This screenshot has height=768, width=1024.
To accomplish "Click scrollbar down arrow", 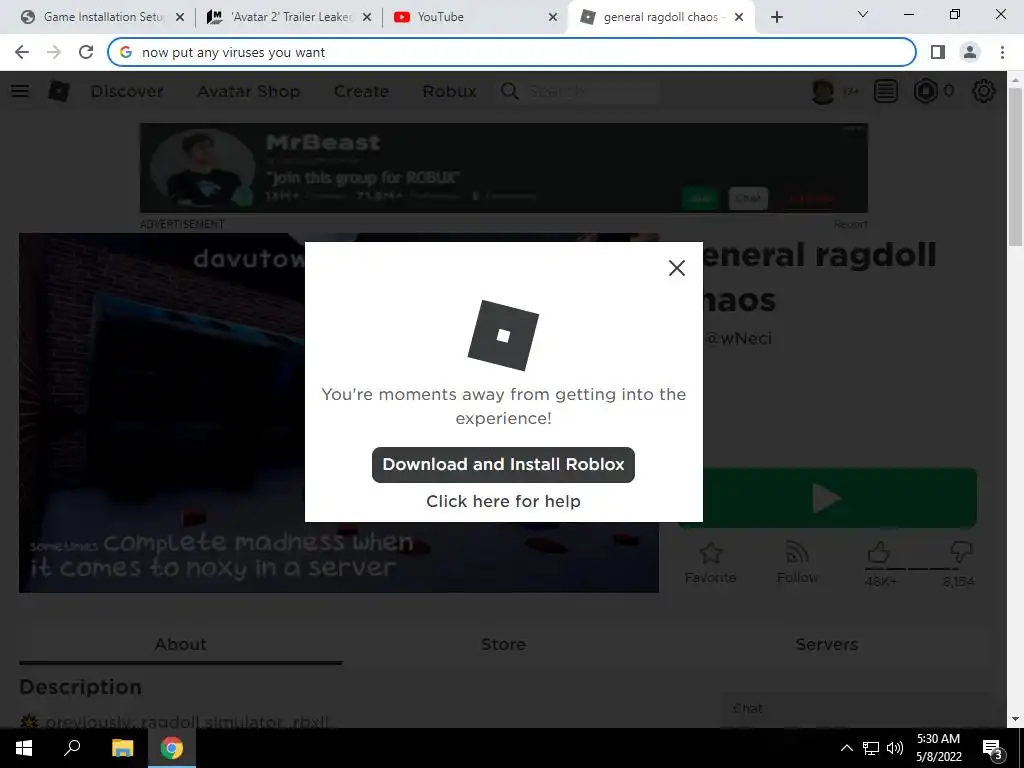I will click(x=1016, y=719).
